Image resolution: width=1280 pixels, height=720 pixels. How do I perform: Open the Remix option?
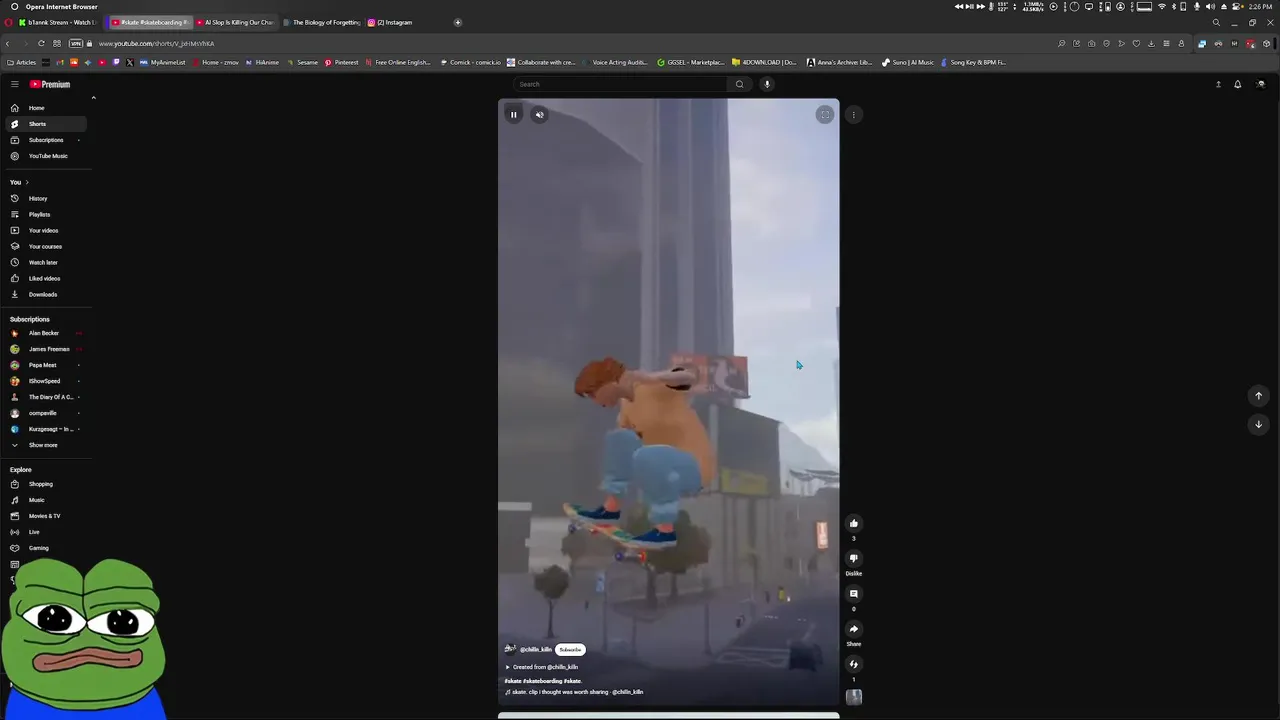[854, 664]
